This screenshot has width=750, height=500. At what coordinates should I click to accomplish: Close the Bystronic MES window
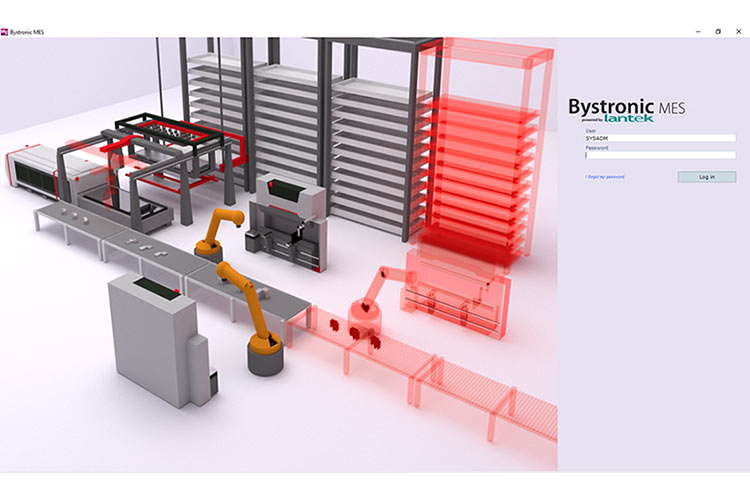click(739, 32)
